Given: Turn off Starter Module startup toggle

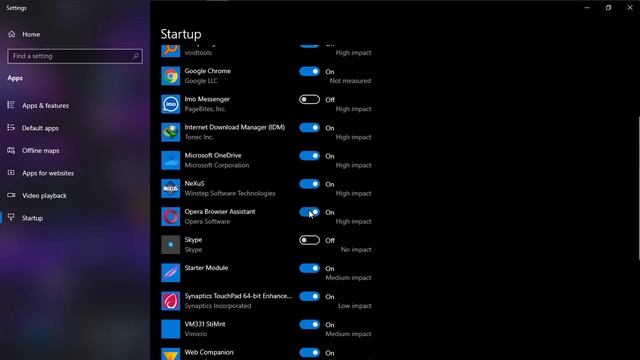Looking at the screenshot, I should [x=309, y=268].
